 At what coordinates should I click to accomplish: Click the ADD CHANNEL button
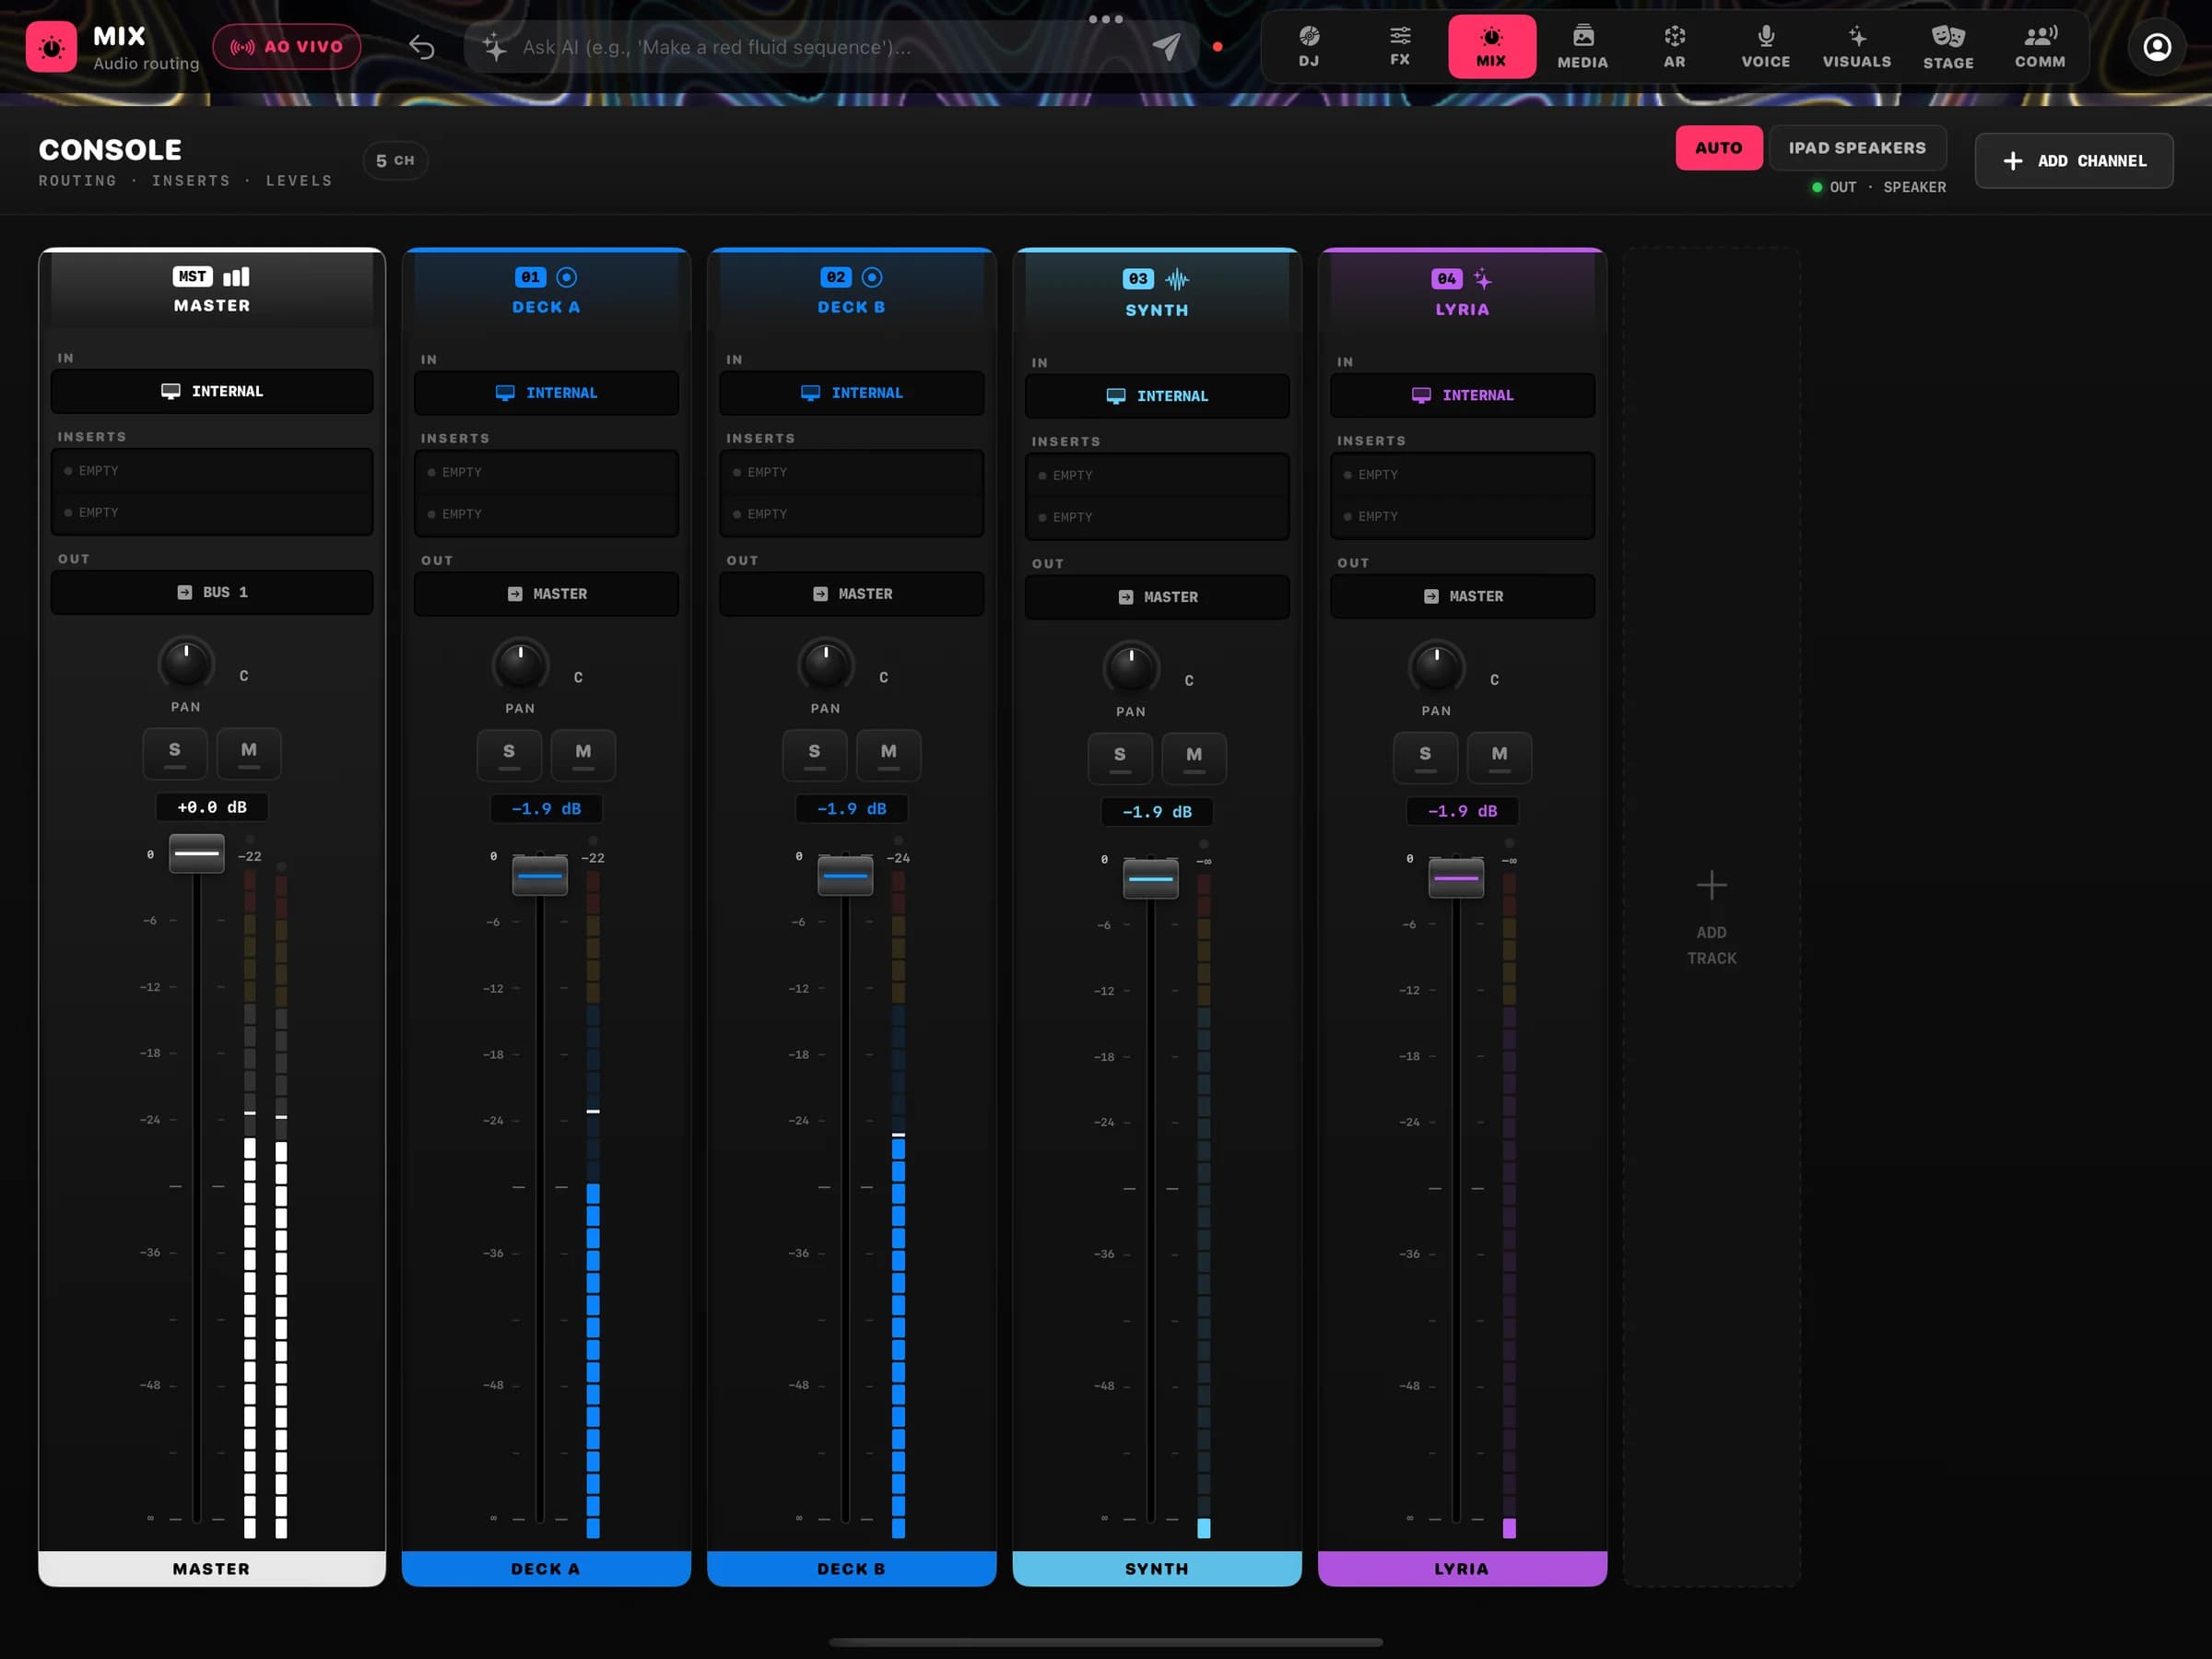pyautogui.click(x=2073, y=161)
